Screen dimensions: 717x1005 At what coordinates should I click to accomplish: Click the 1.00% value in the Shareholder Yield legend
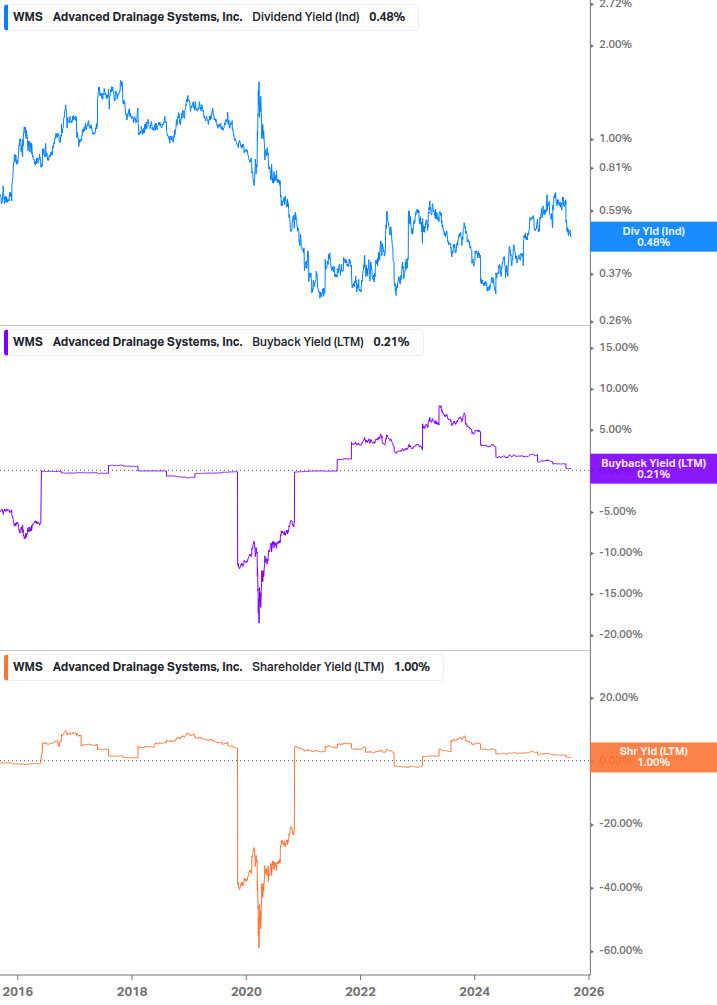tap(412, 667)
